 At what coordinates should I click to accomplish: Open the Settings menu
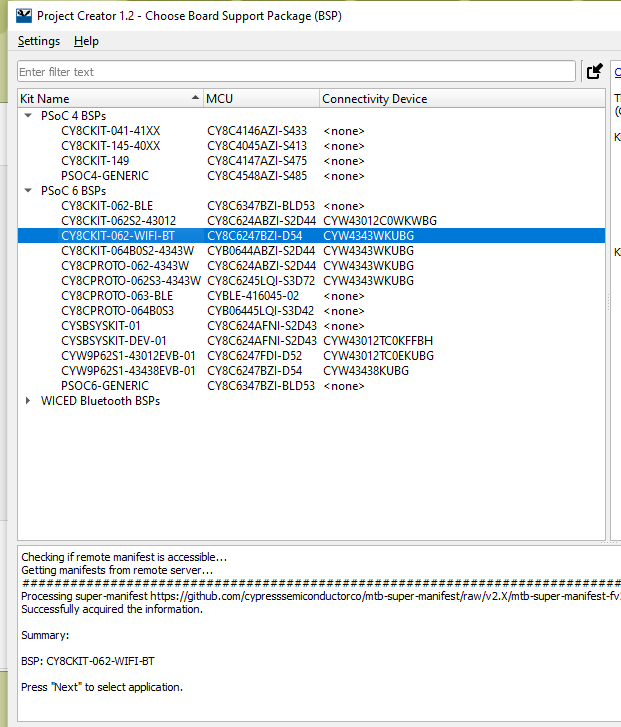pos(39,41)
